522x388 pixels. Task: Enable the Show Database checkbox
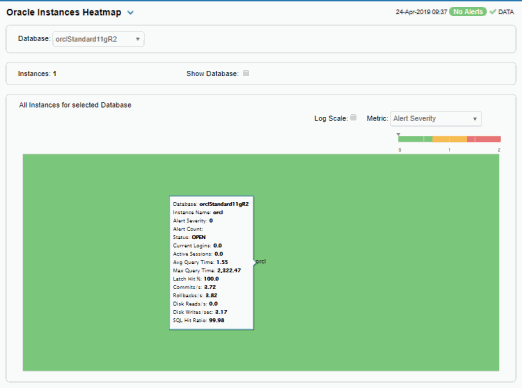click(x=246, y=73)
